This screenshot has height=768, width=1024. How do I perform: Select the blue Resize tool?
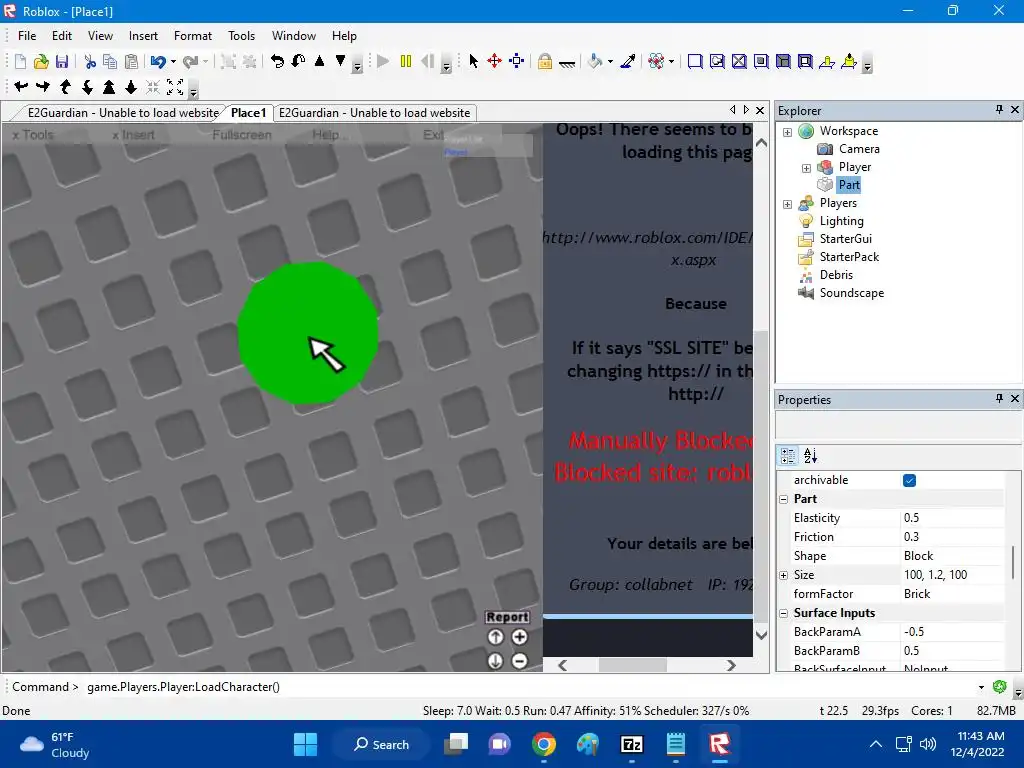click(x=517, y=61)
